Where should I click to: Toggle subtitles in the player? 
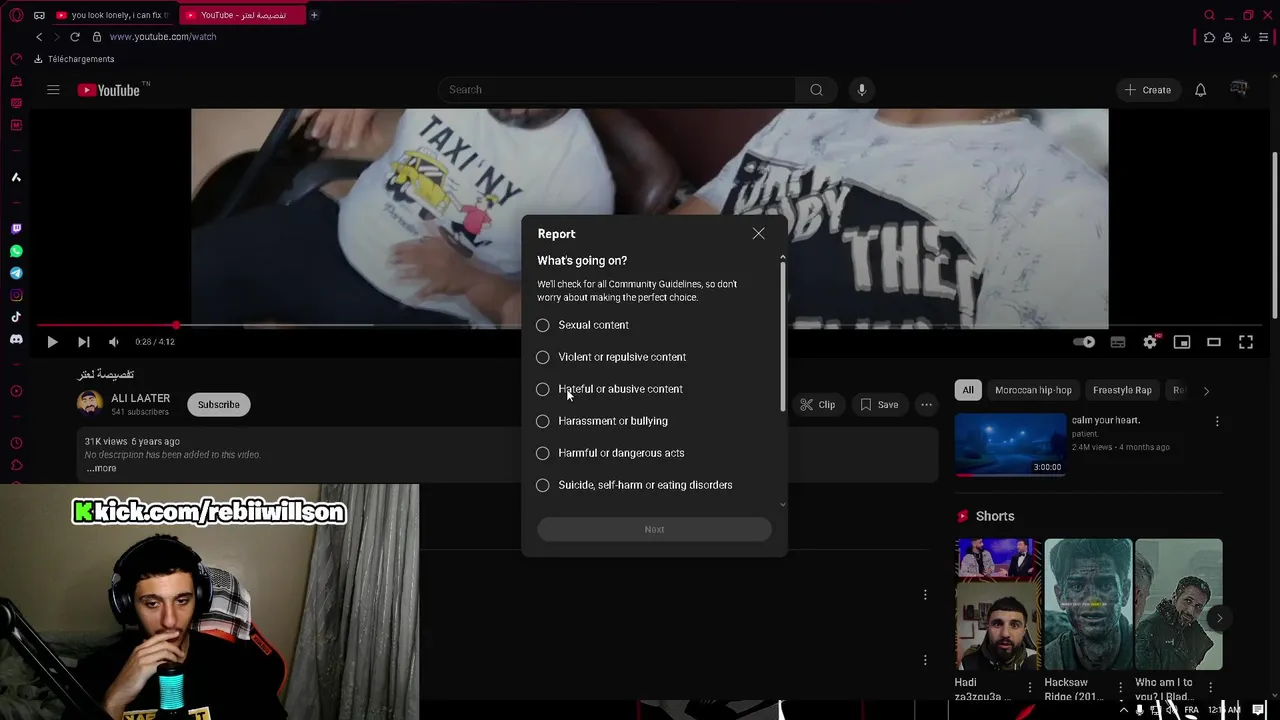click(1118, 342)
